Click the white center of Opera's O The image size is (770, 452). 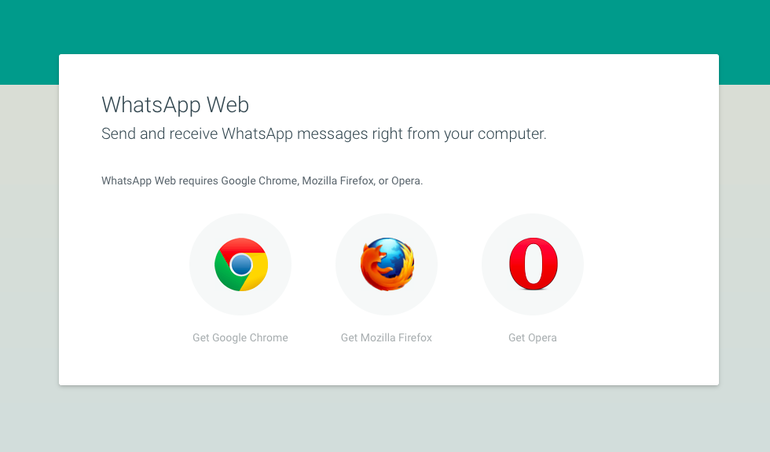[x=533, y=264]
